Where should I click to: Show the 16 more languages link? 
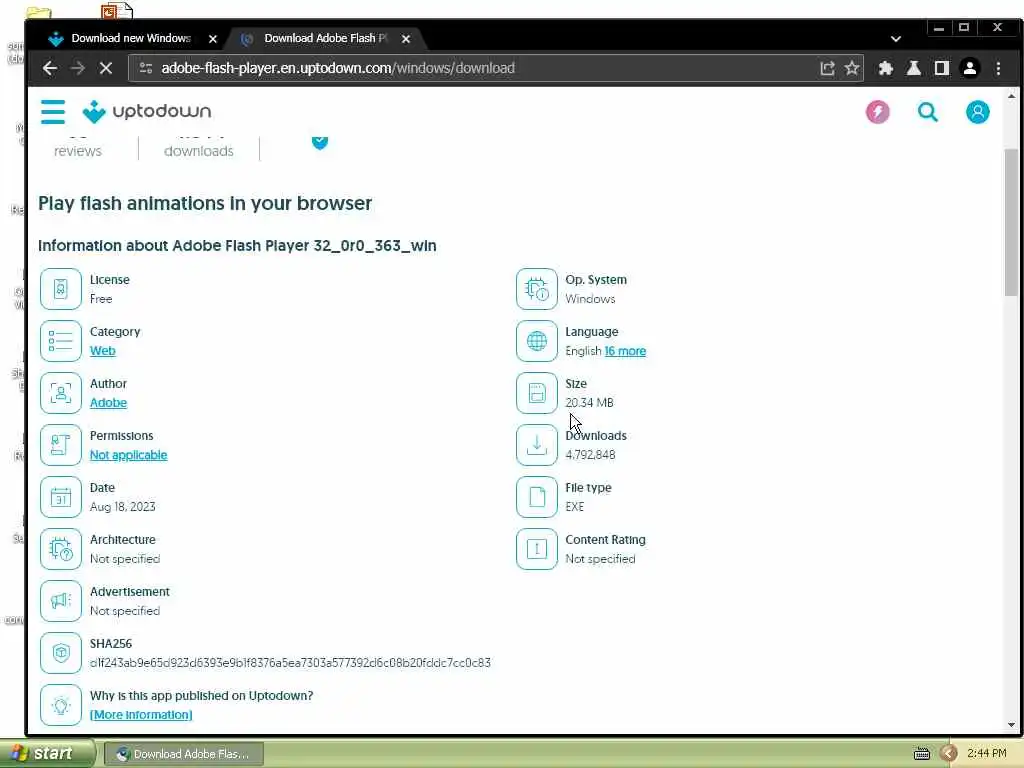click(625, 351)
